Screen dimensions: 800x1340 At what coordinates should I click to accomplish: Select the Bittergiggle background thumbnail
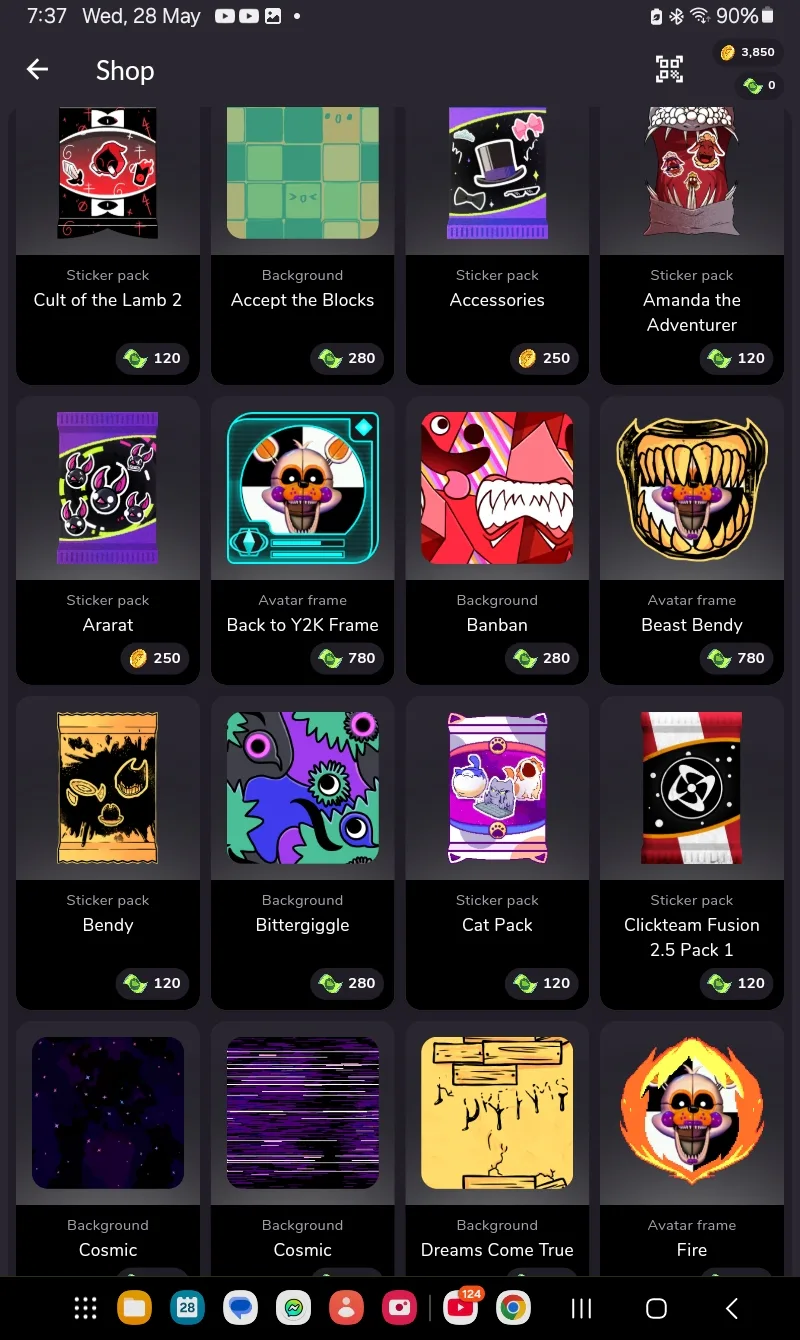pos(303,788)
